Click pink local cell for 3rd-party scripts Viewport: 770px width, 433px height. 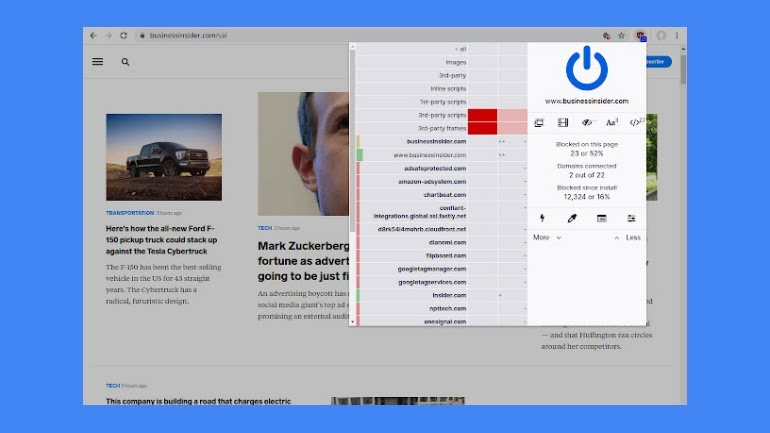click(512, 115)
